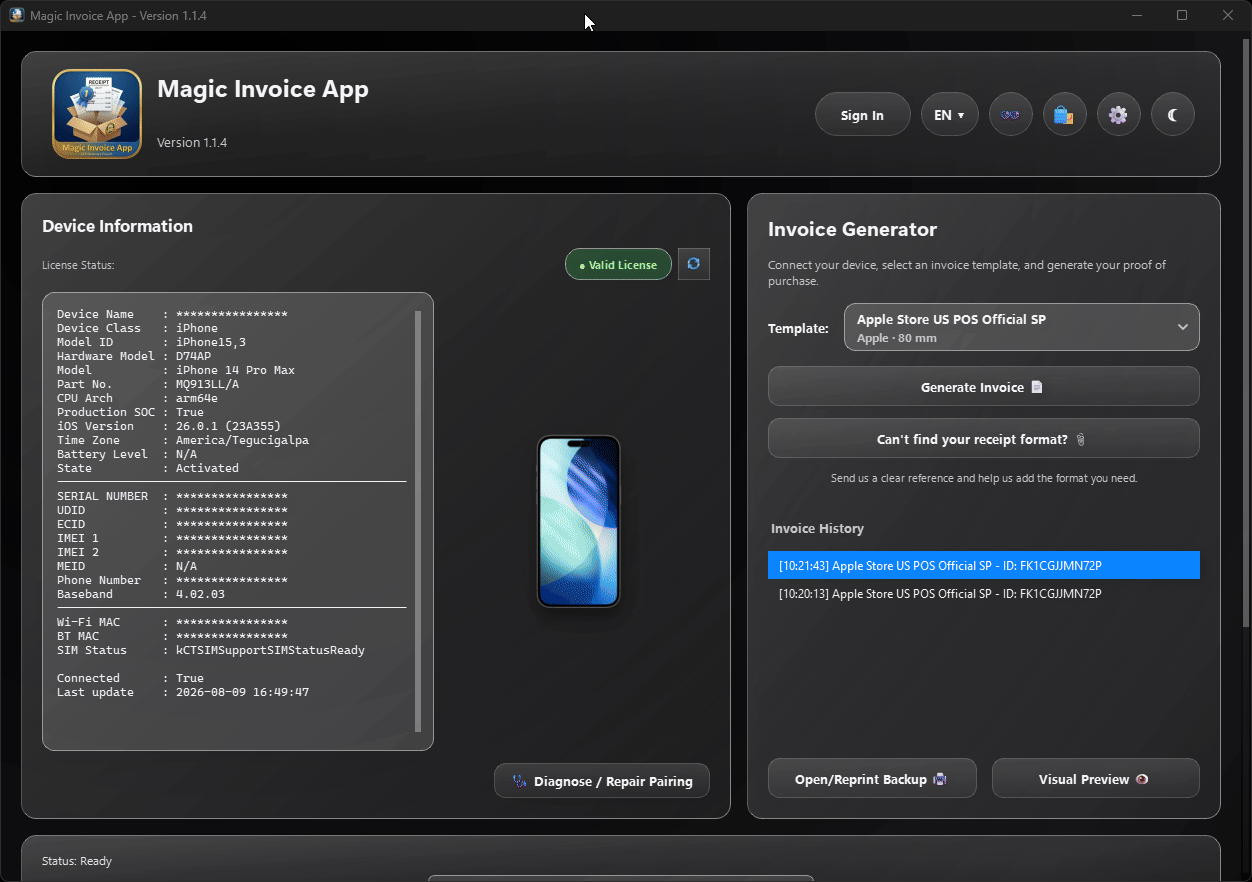The image size is (1252, 882).
Task: Click the "MQ913LL/A" part number value
Action: pos(207,384)
